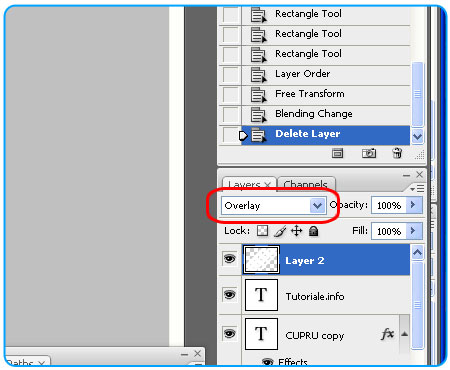Open the Opacity slider arrow
Viewport: 450px width, 370px height.
[x=414, y=205]
